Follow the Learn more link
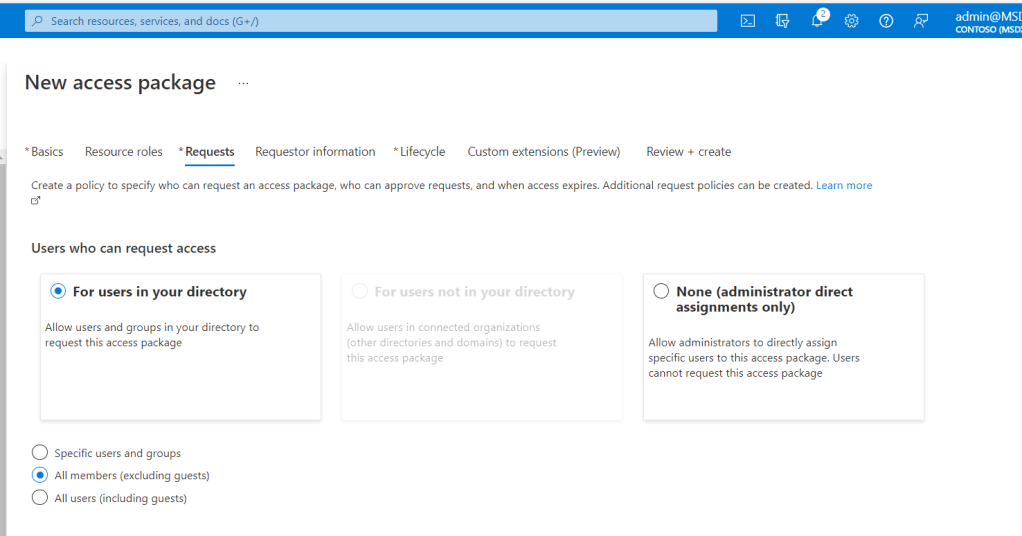Image resolution: width=1022 pixels, height=536 pixels. 843,185
